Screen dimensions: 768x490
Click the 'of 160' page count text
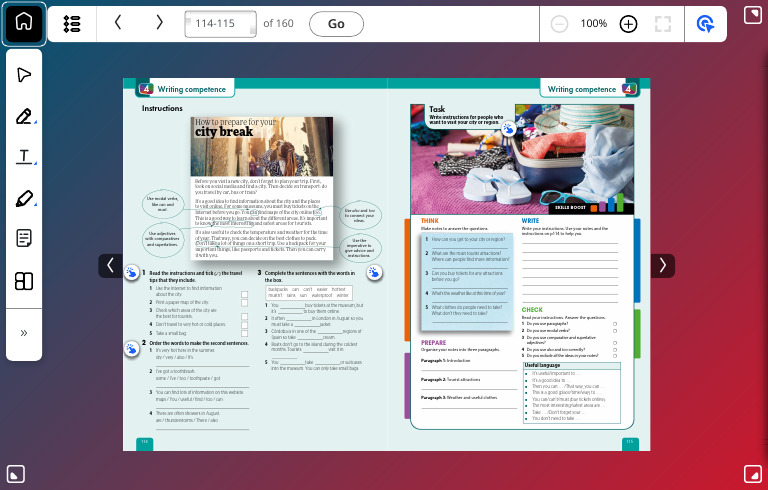pos(278,24)
